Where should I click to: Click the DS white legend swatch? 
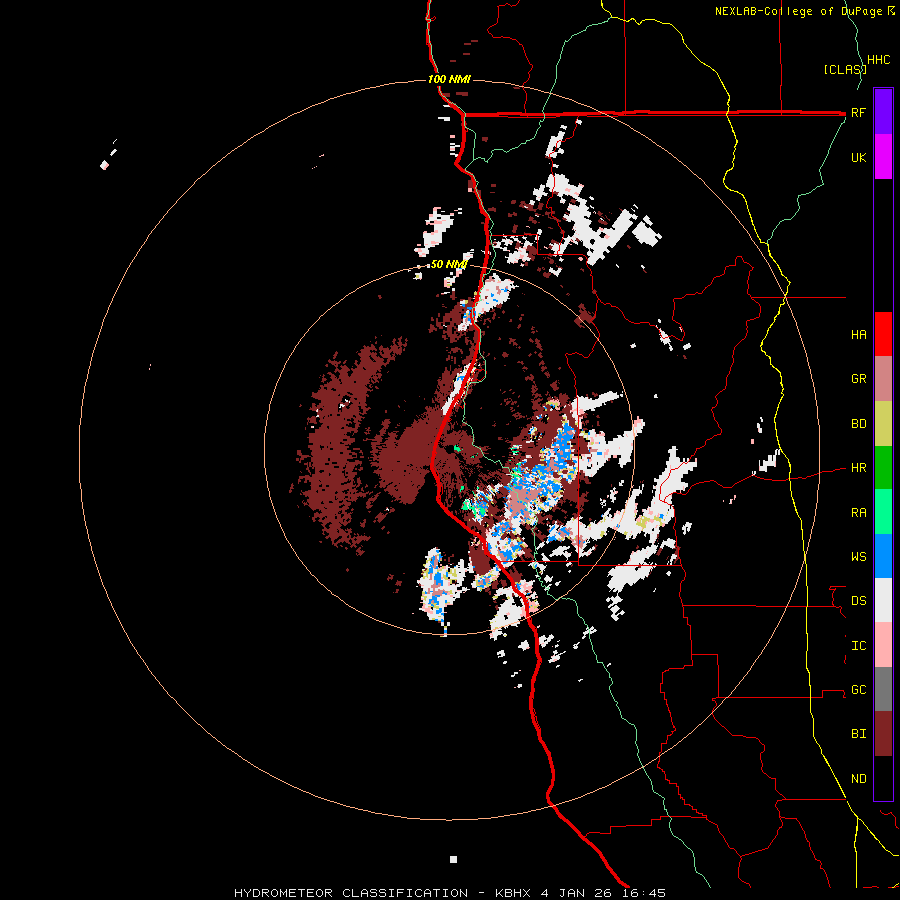point(883,600)
